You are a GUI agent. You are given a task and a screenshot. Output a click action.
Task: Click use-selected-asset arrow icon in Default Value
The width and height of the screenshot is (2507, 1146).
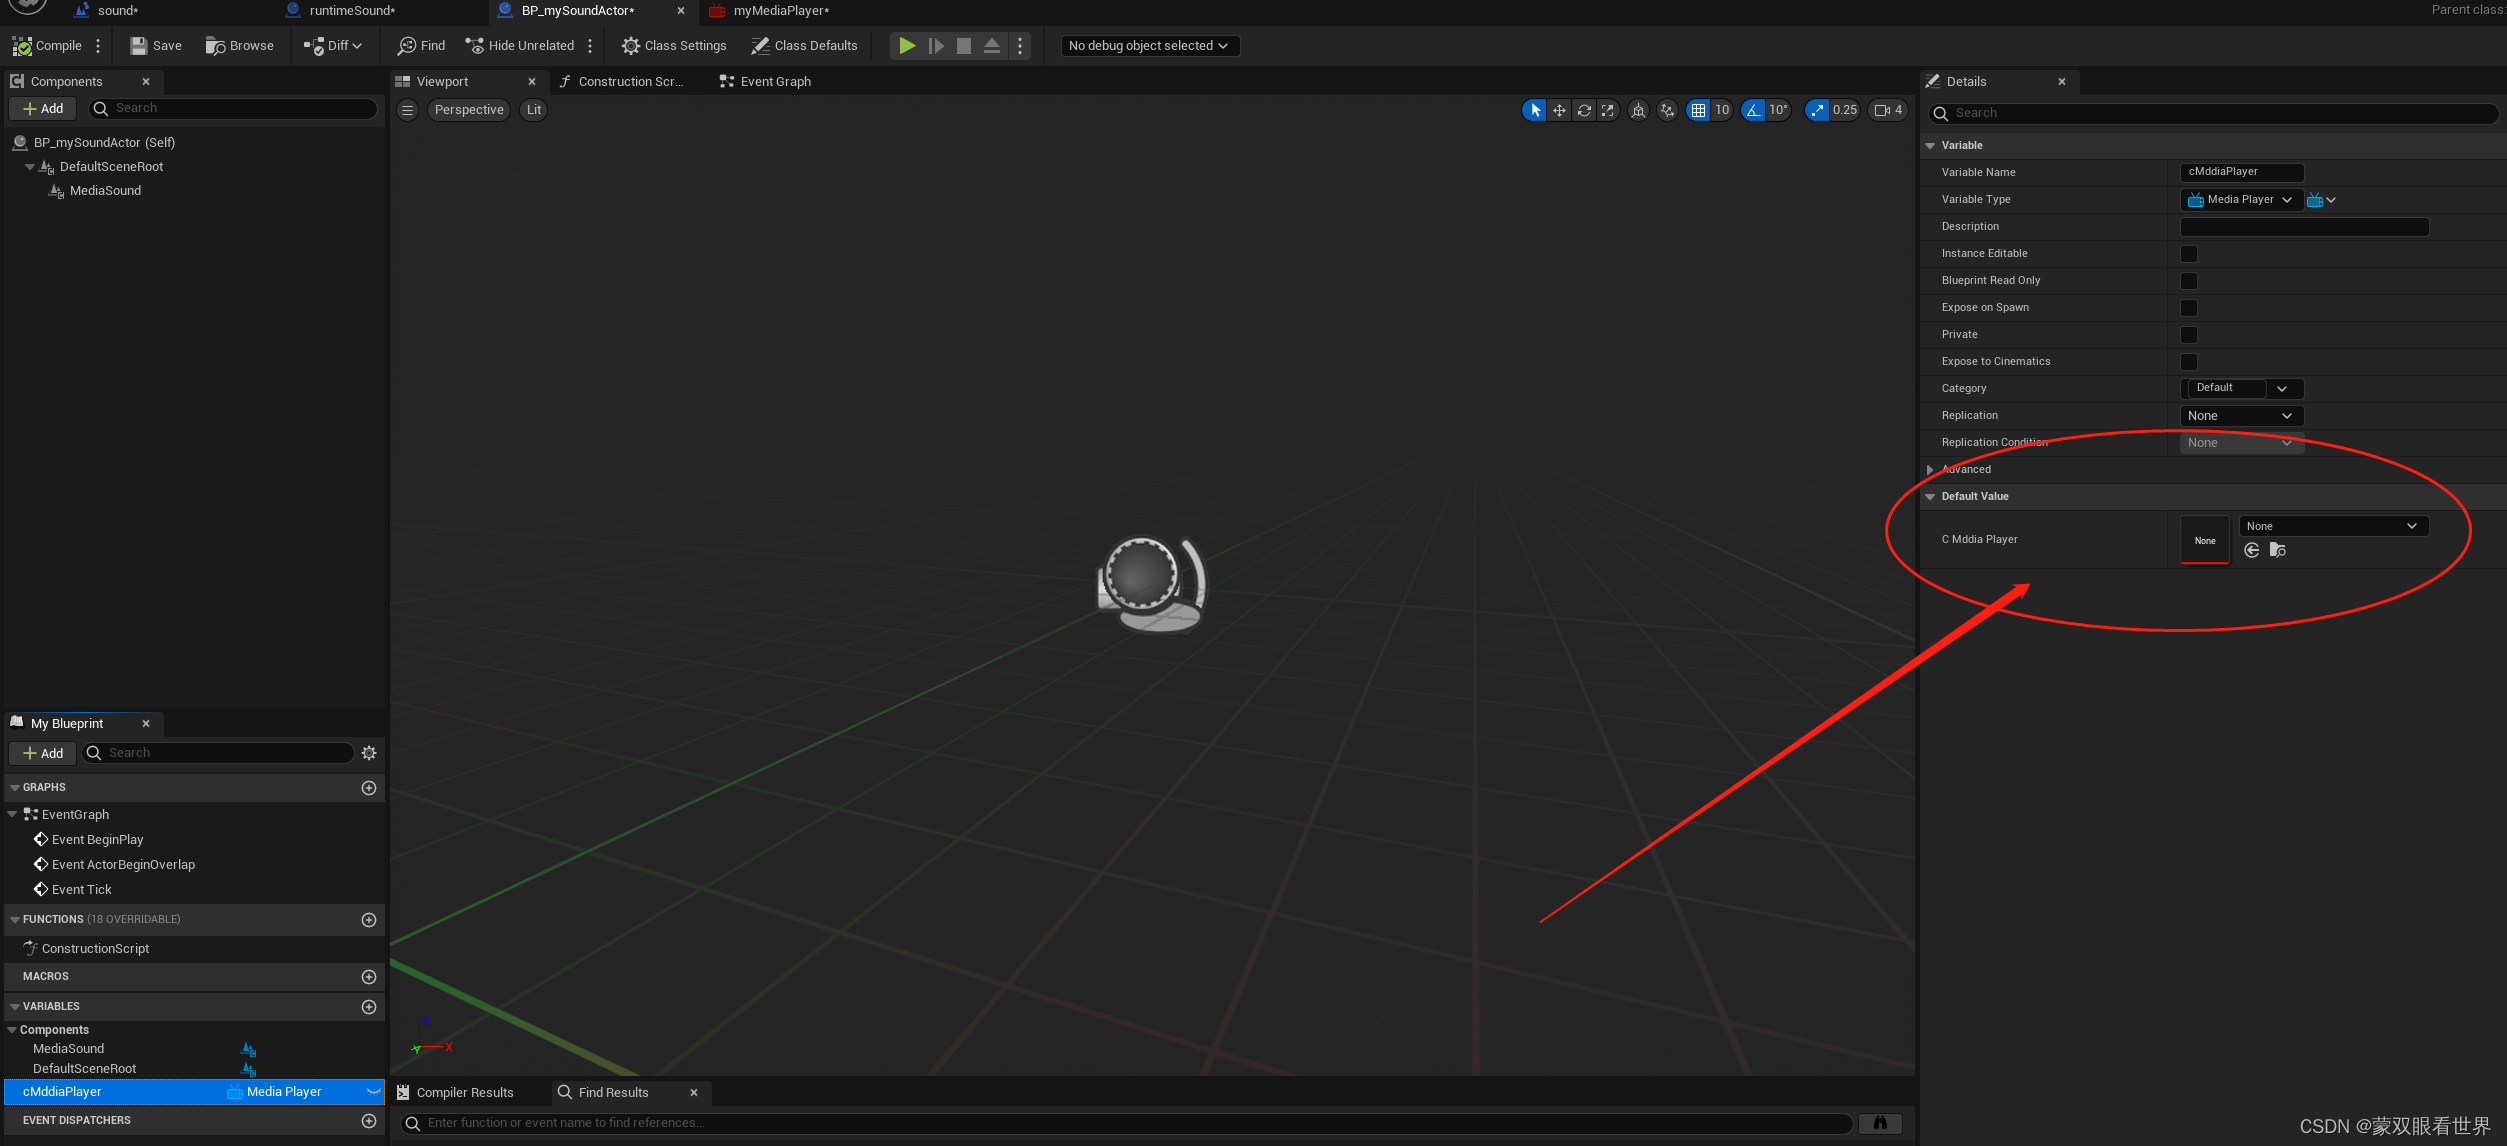(x=2252, y=550)
